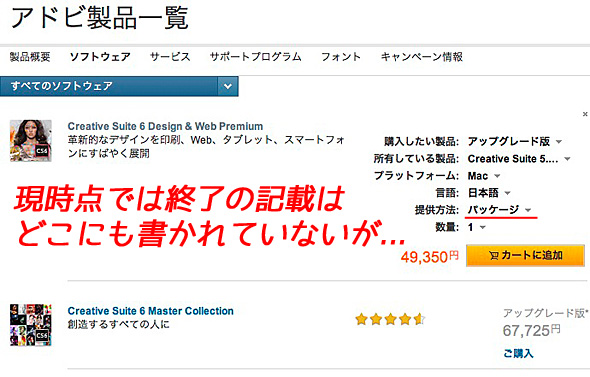Change the 数量 quantity dropdown
Screen dimensions: 590x377
click(477, 227)
